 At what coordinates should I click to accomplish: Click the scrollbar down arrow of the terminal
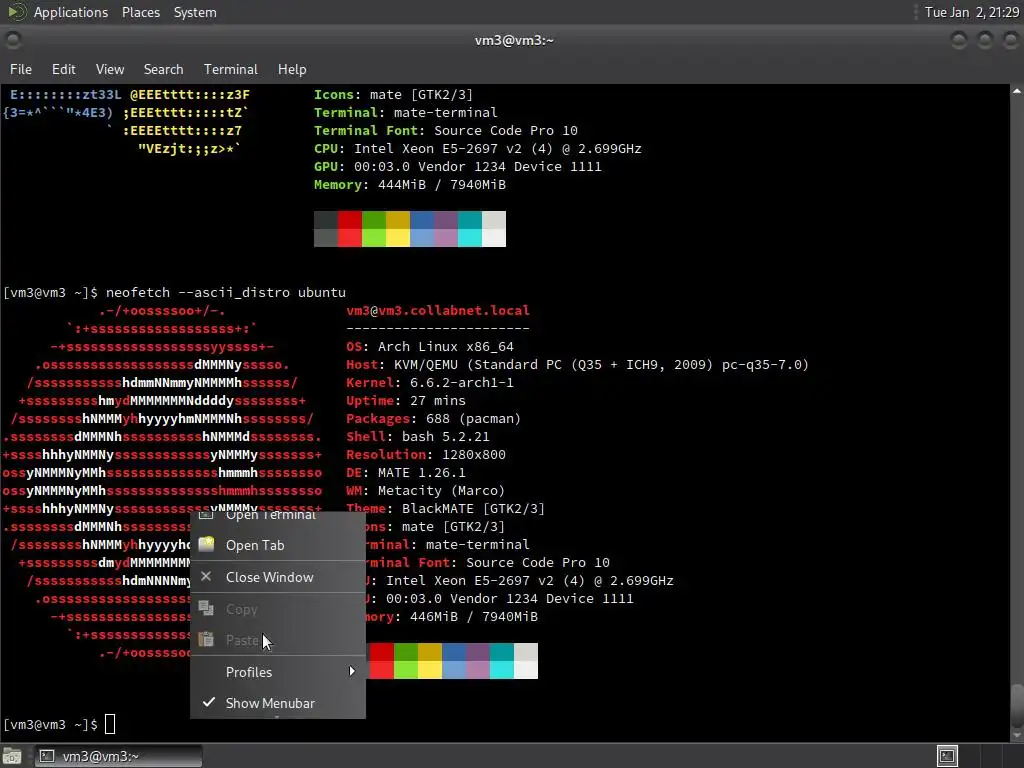click(x=1017, y=735)
